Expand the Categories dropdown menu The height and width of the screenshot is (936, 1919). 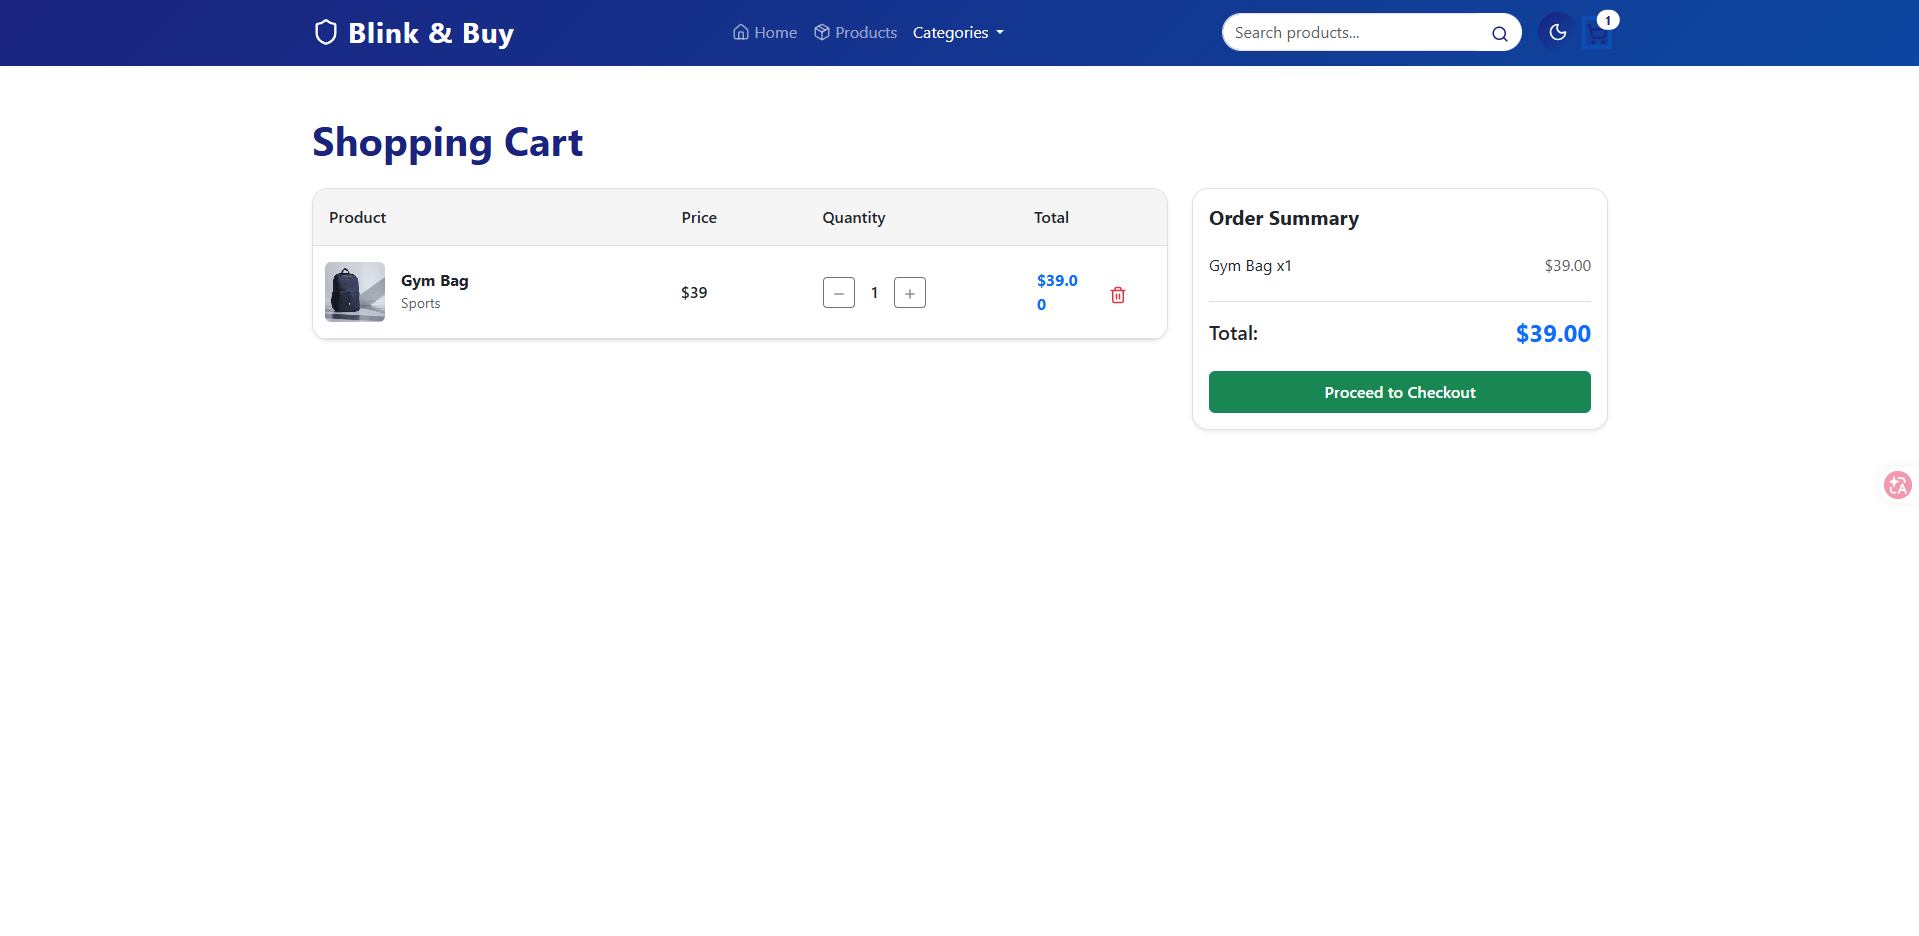(950, 33)
